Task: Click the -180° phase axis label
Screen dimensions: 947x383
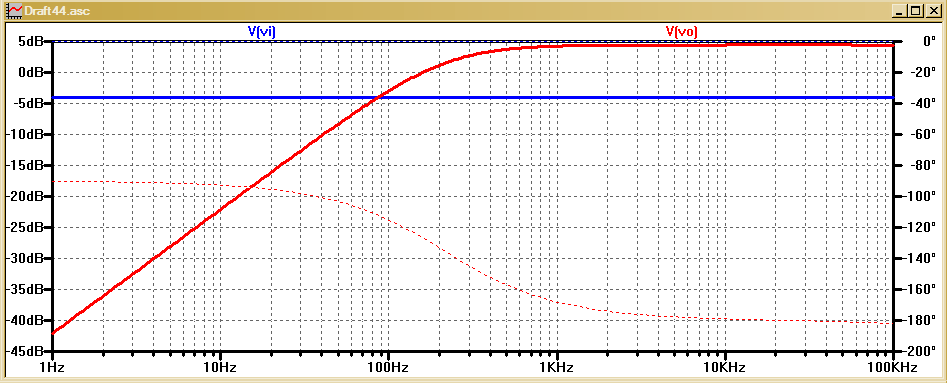Action: 920,321
